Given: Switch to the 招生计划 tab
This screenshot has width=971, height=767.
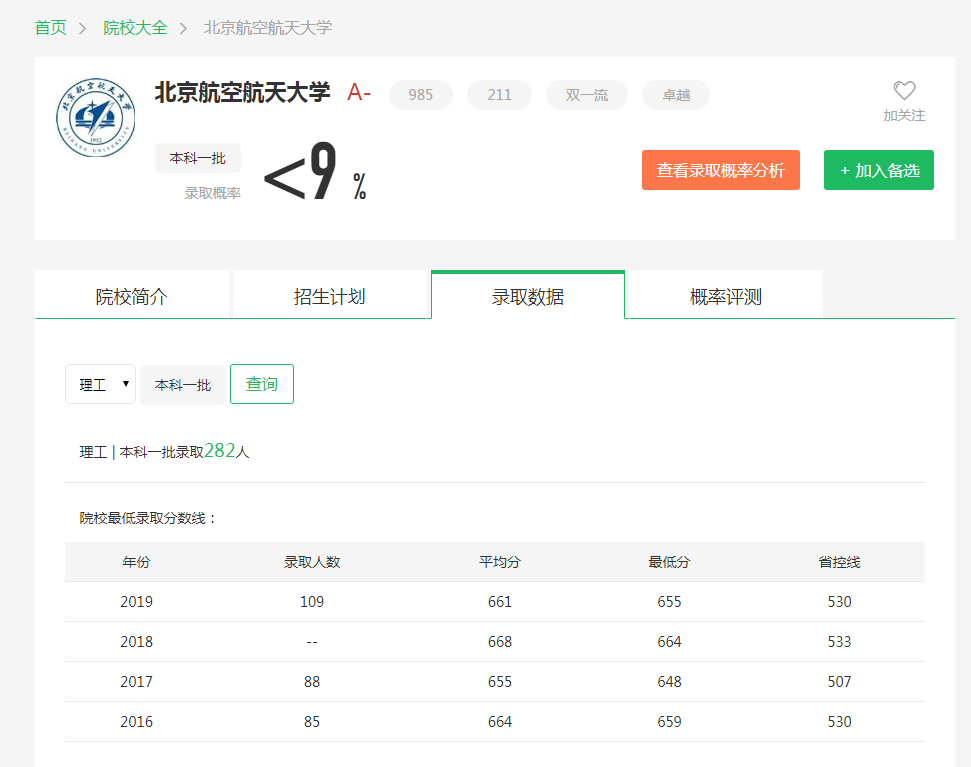Looking at the screenshot, I should [330, 295].
